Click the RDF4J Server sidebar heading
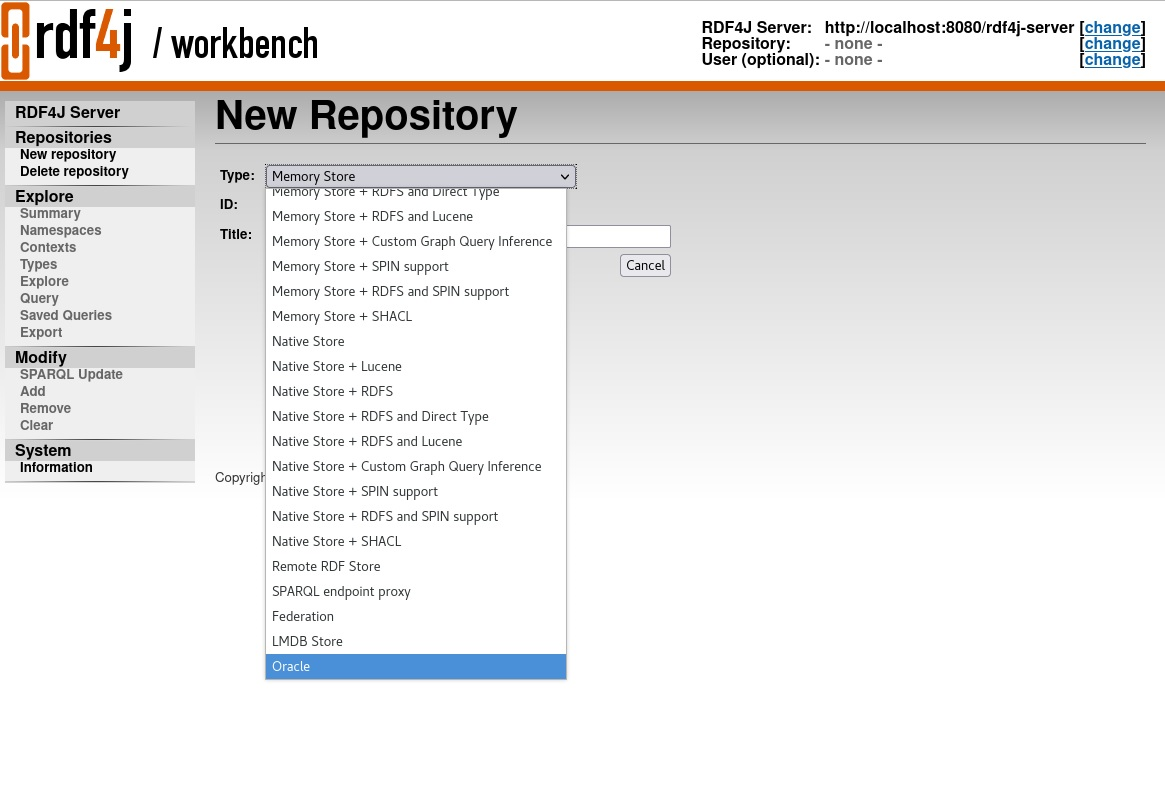 point(68,112)
